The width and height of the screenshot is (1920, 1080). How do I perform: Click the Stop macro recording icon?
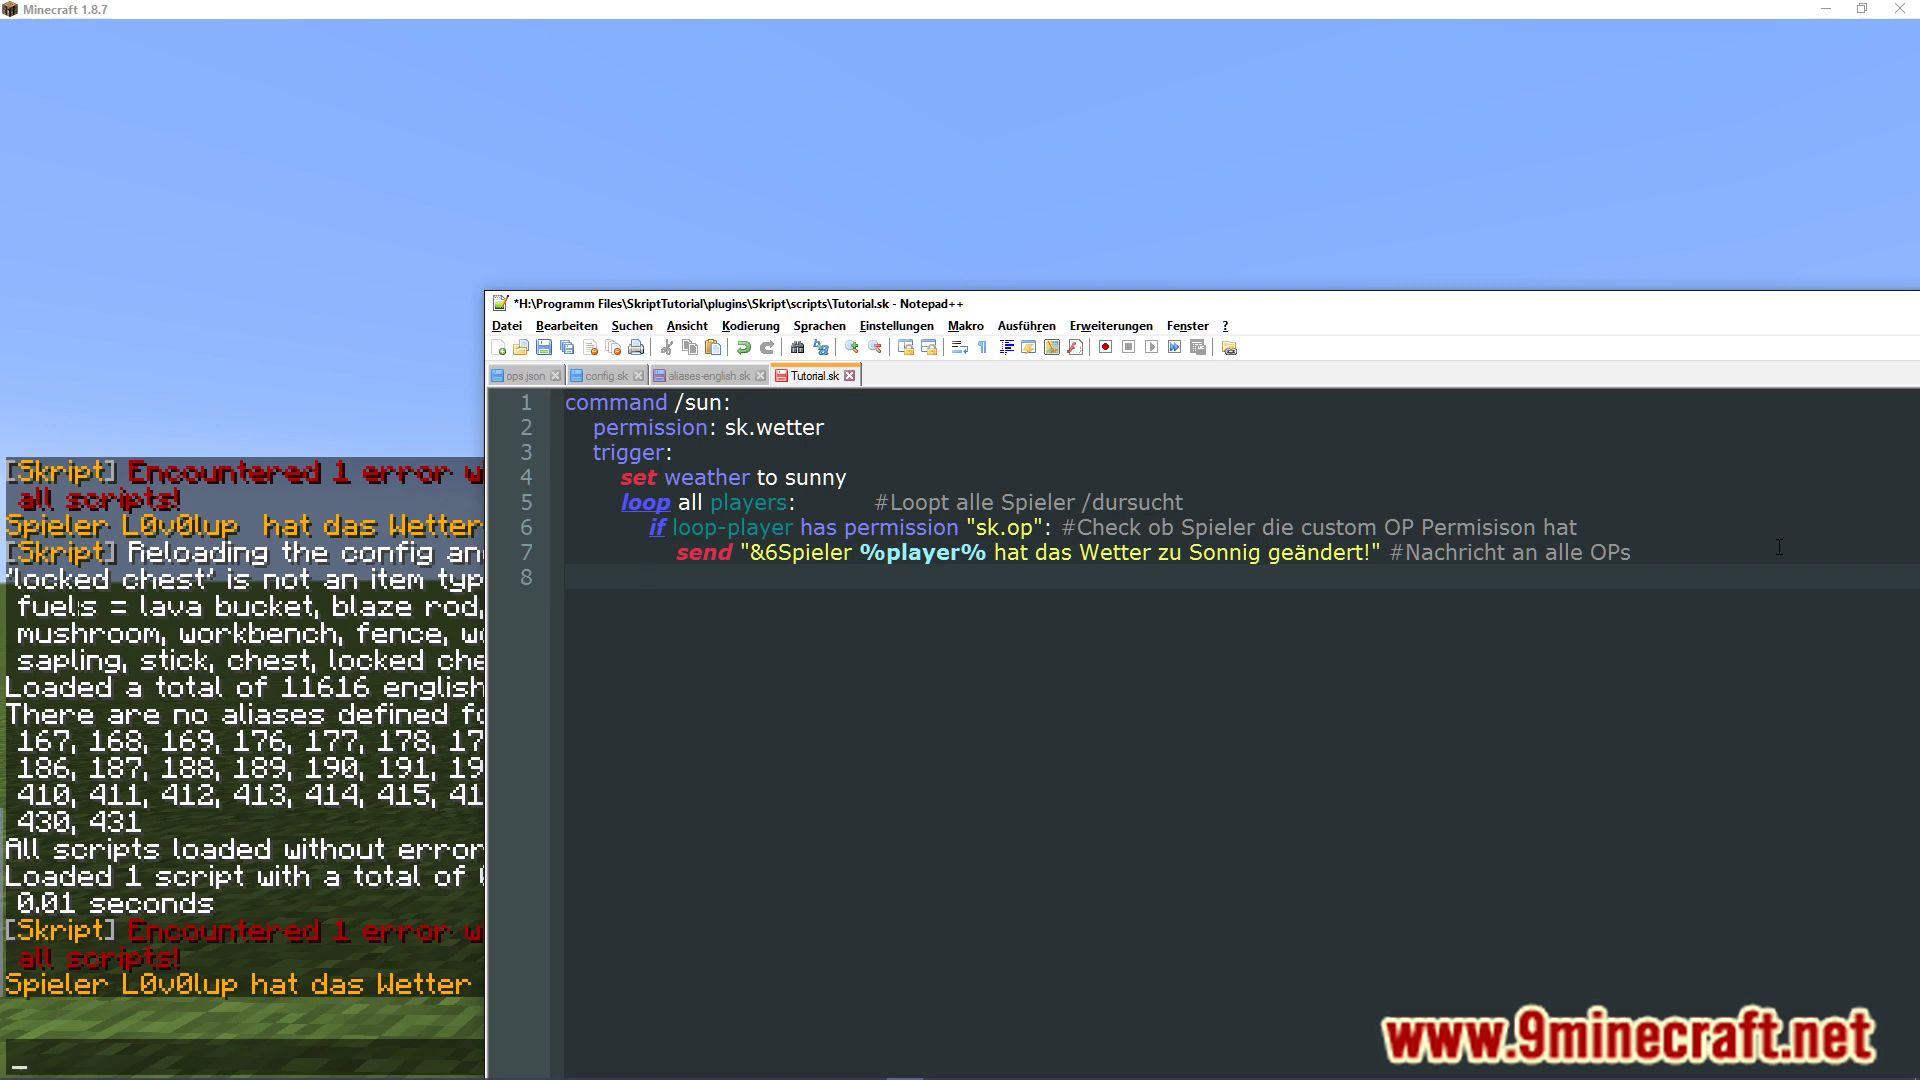[1129, 348]
